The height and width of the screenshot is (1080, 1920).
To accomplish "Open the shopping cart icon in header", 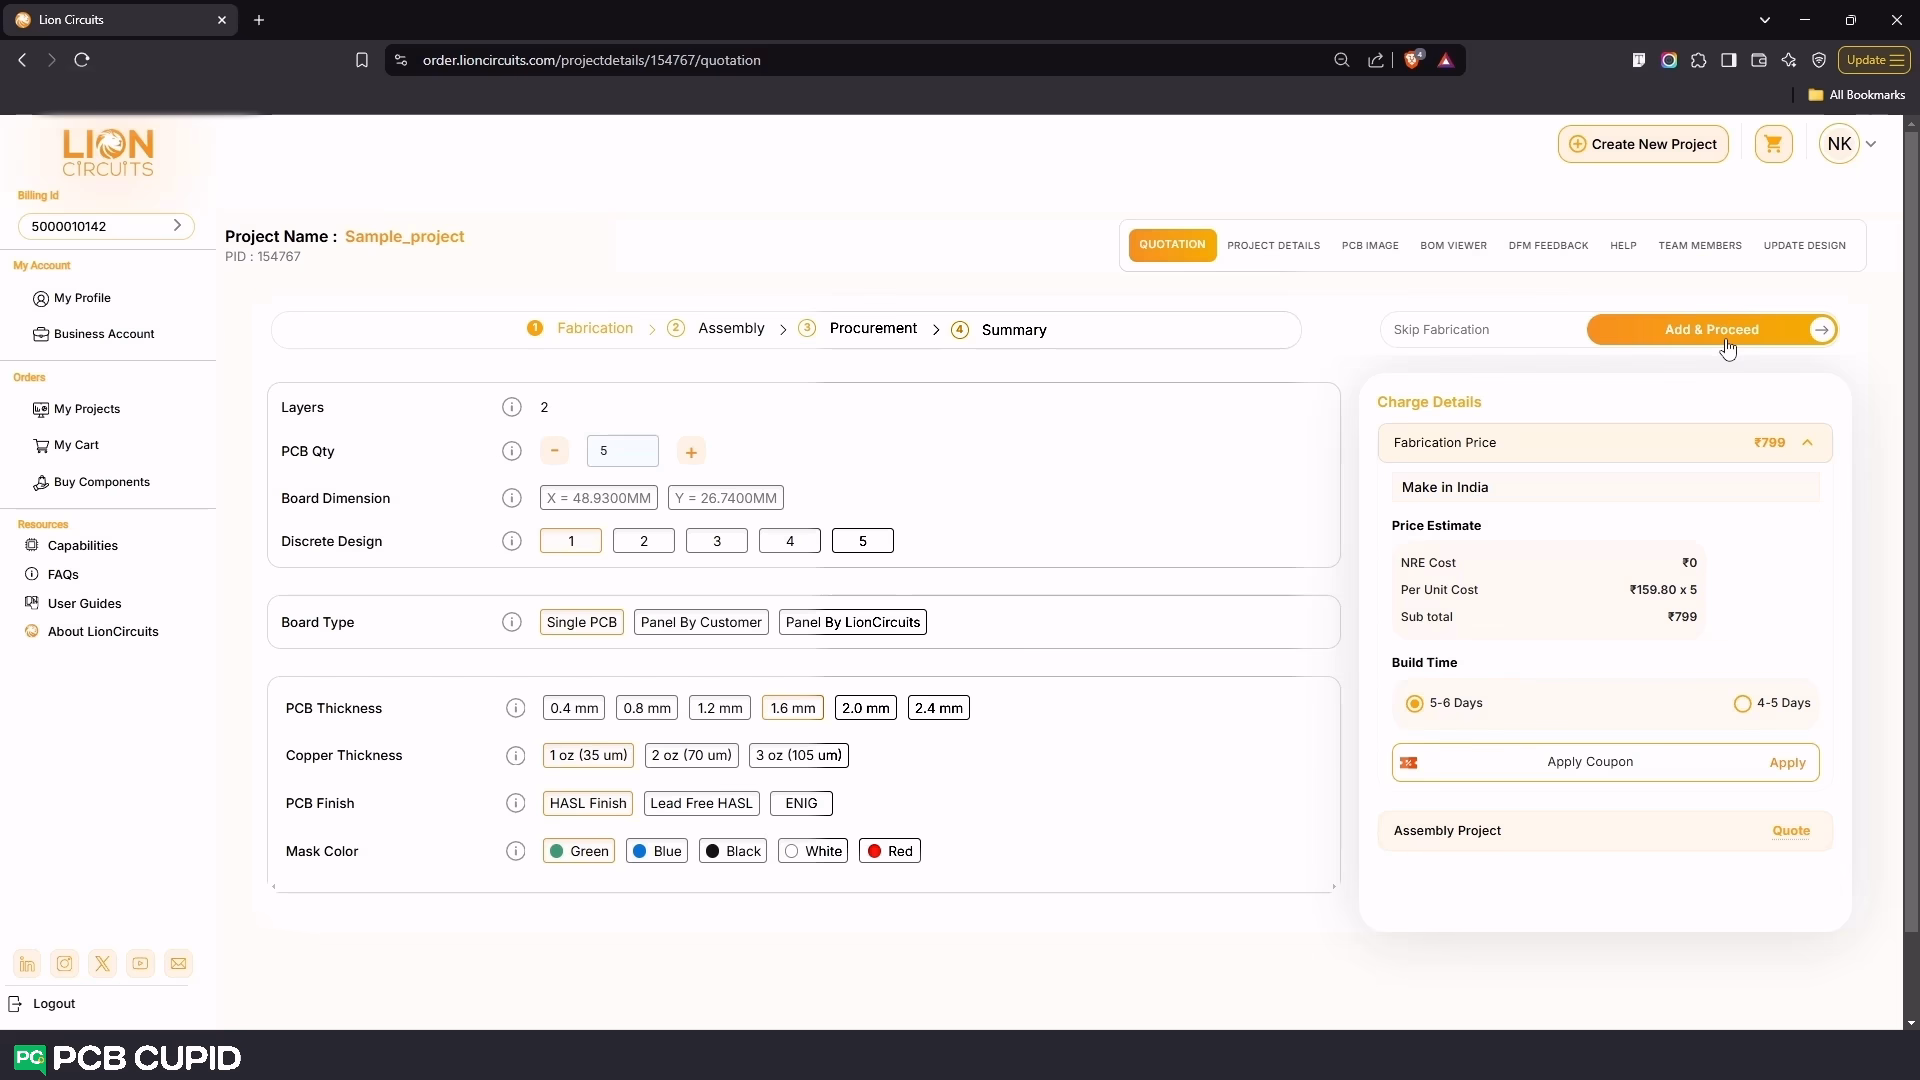I will click(1773, 144).
